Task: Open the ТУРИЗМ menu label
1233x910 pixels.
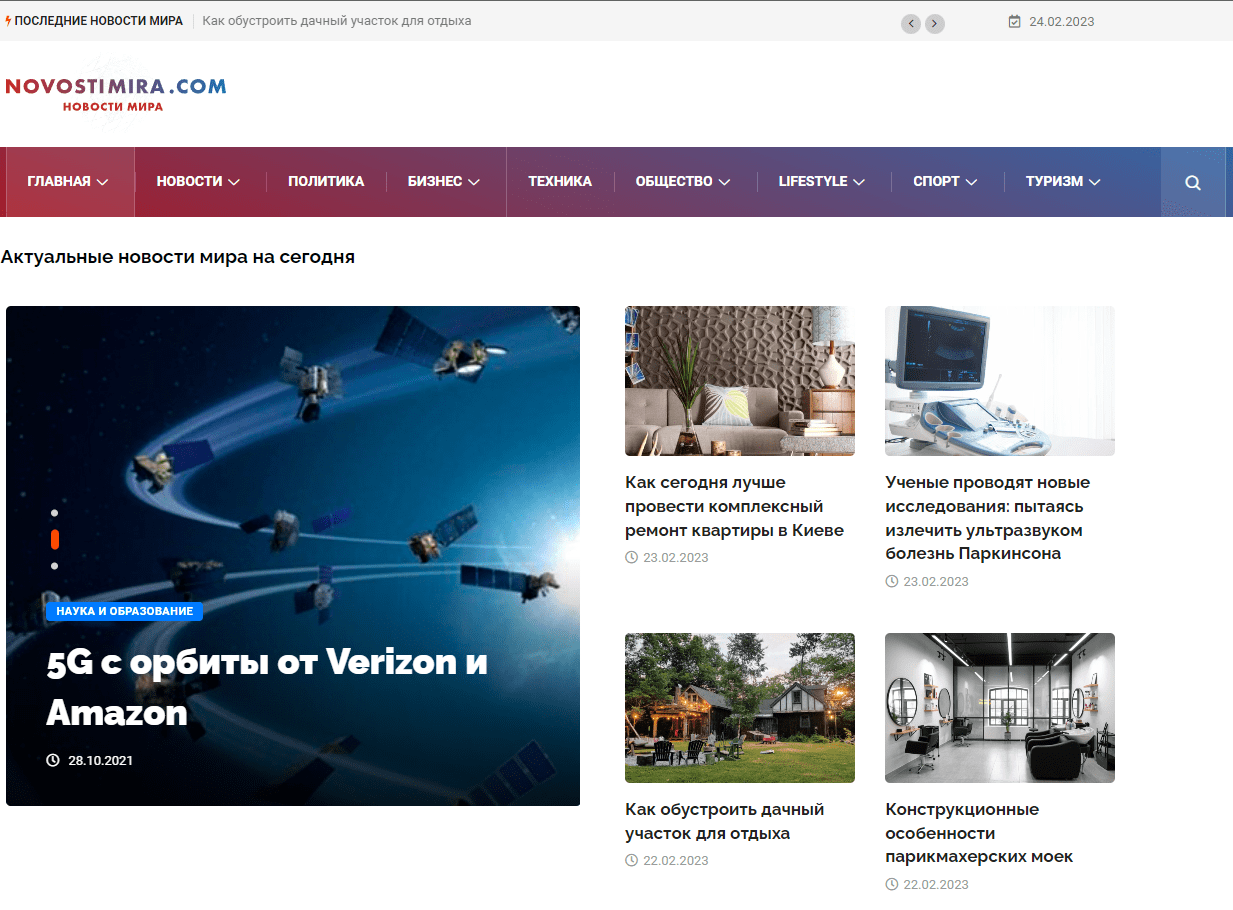Action: [1054, 181]
